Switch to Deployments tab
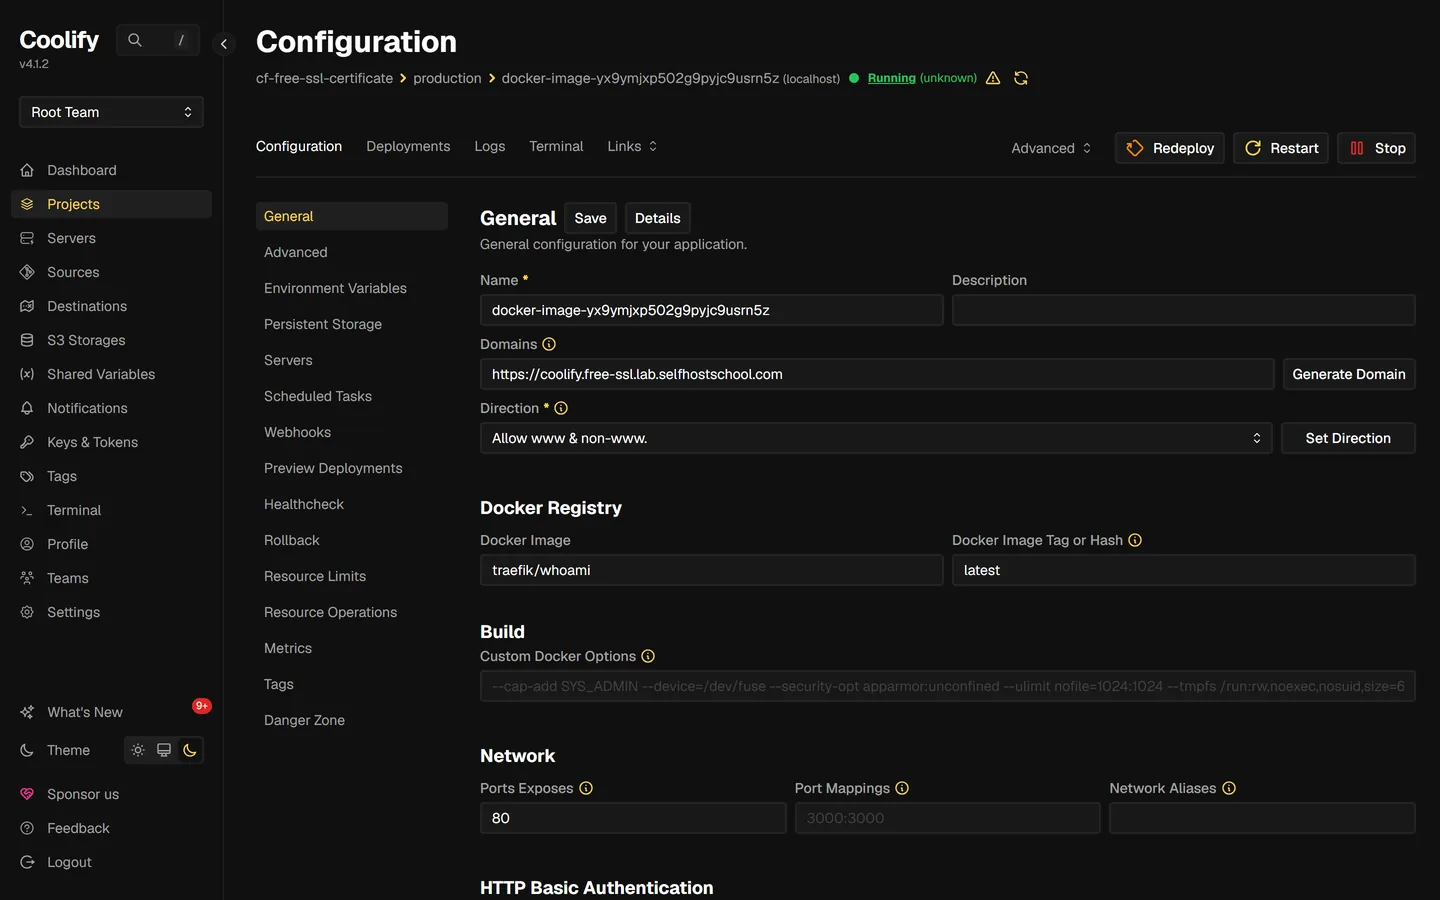Viewport: 1440px width, 900px height. pos(408,146)
